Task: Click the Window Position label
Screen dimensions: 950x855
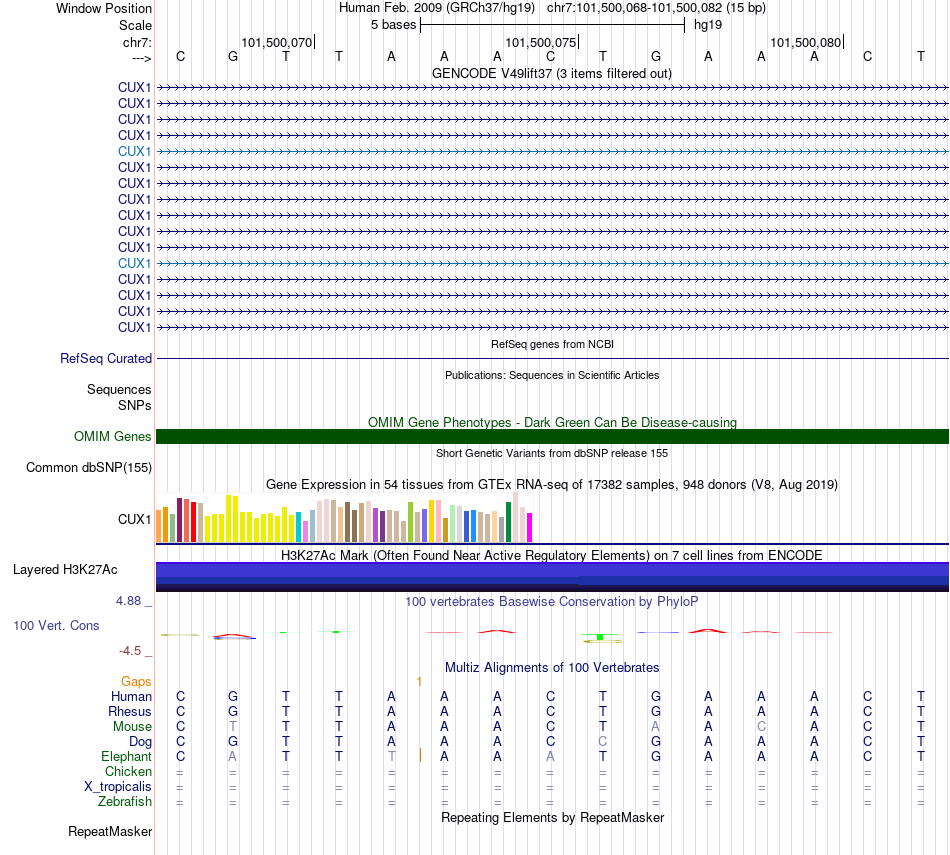Action: tap(104, 8)
